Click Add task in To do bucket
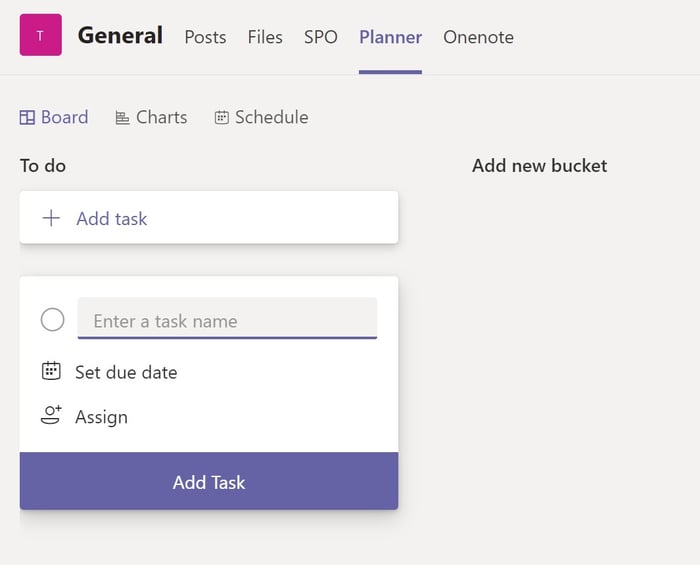The height and width of the screenshot is (565, 700). 209,218
